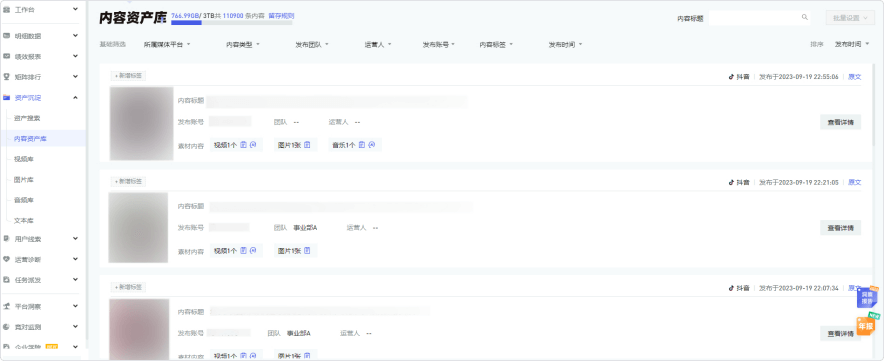Open 图片库 in the sidebar
Image resolution: width=884 pixels, height=361 pixels.
tap(24, 179)
